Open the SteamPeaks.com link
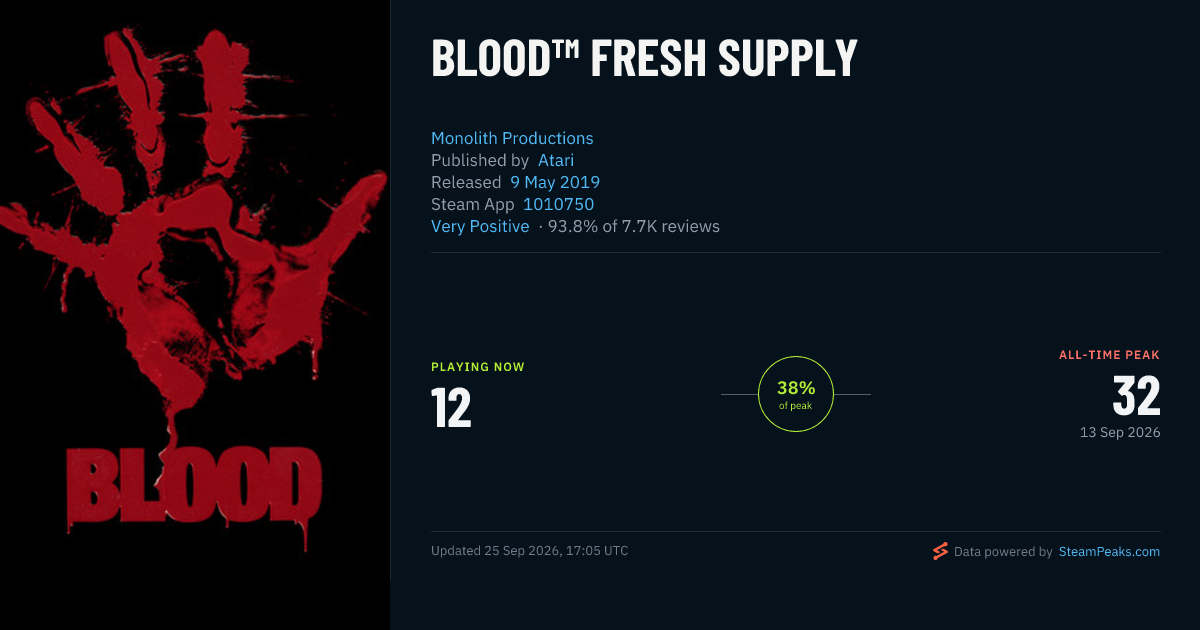Image resolution: width=1200 pixels, height=630 pixels. [x=1109, y=551]
